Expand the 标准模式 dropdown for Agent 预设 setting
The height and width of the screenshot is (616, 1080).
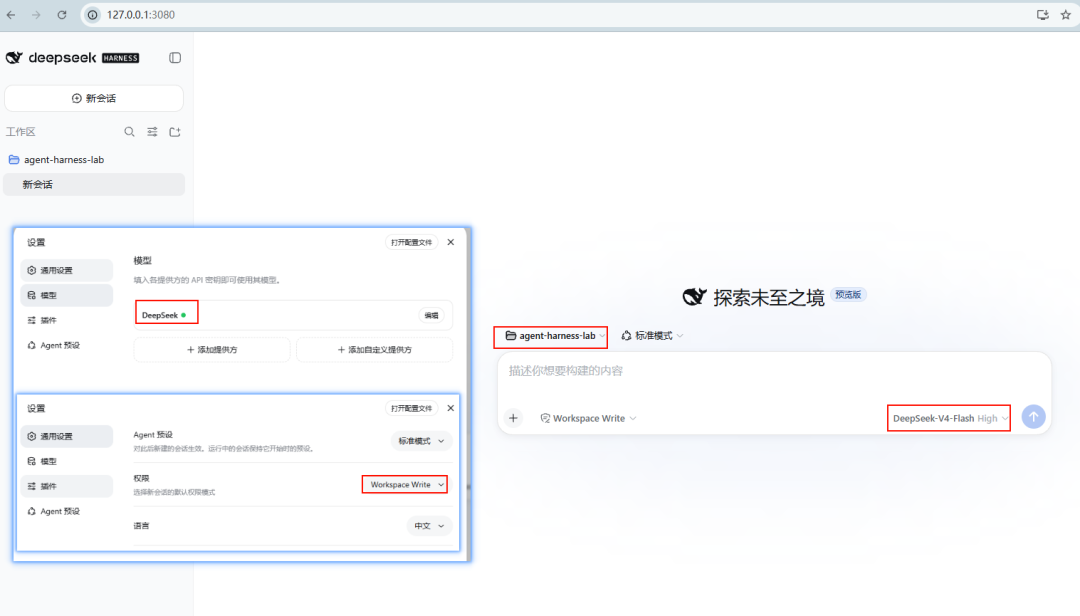(422, 441)
